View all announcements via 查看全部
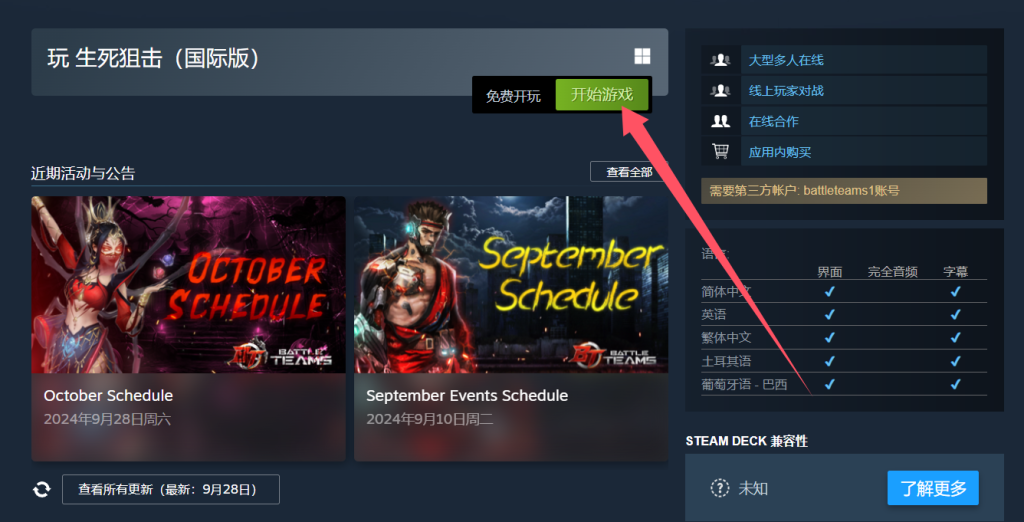 click(x=629, y=172)
